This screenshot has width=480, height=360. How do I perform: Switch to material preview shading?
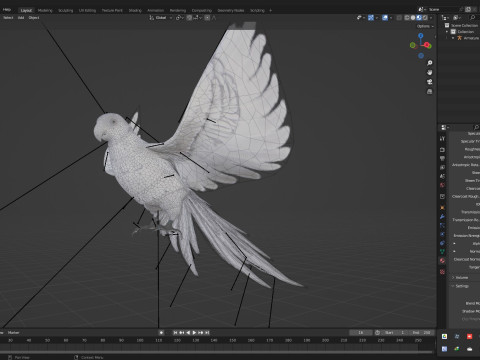(x=419, y=18)
